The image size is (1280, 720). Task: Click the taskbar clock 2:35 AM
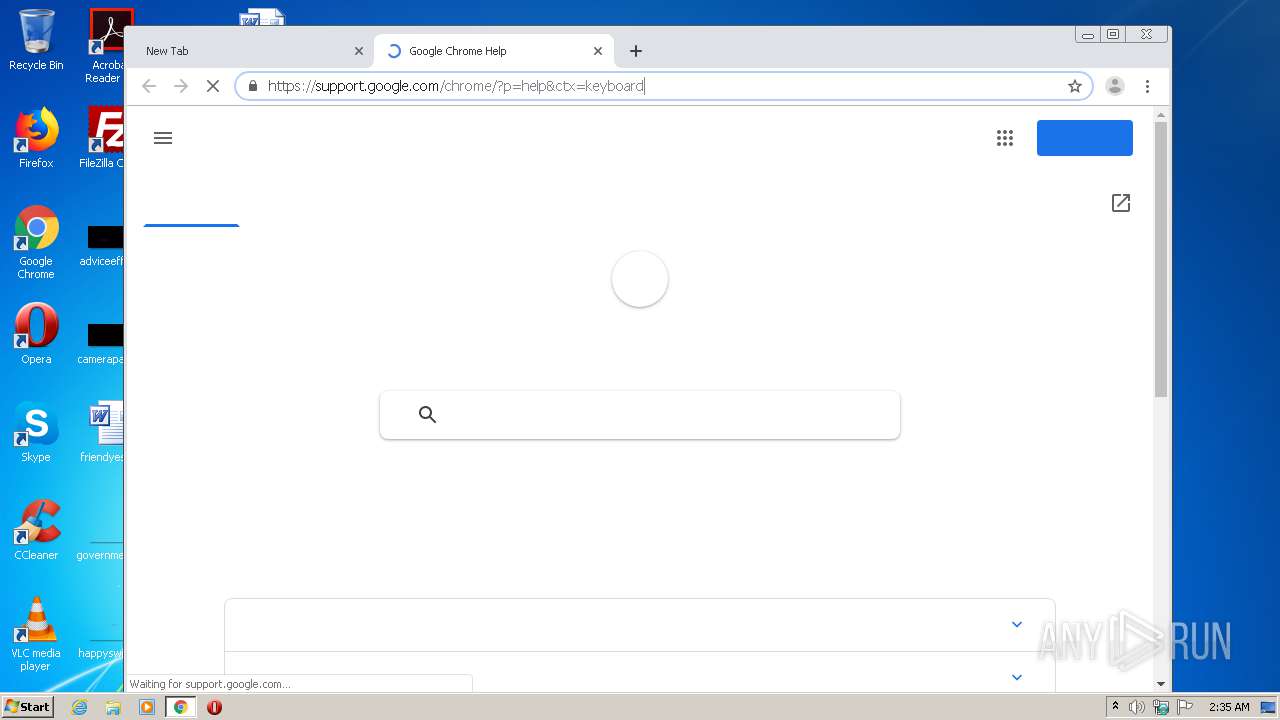click(x=1229, y=707)
